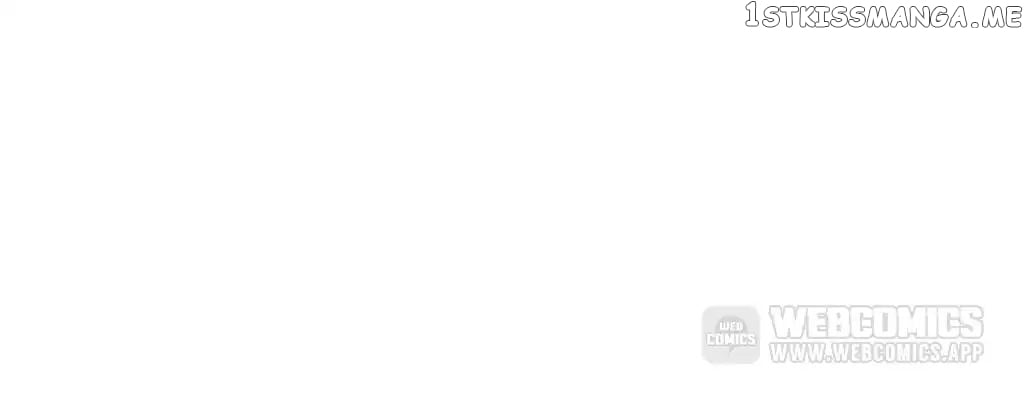
Task: Click the letter M in the WEBCOMICS title
Action: (x=914, y=323)
